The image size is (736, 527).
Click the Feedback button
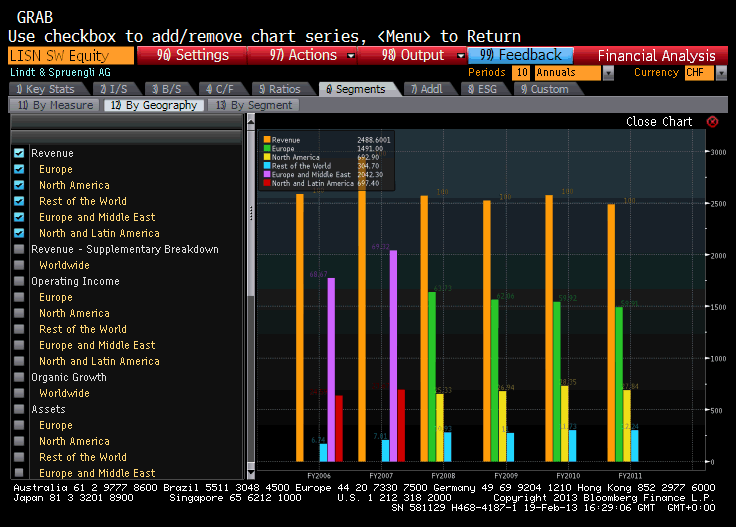[520, 56]
